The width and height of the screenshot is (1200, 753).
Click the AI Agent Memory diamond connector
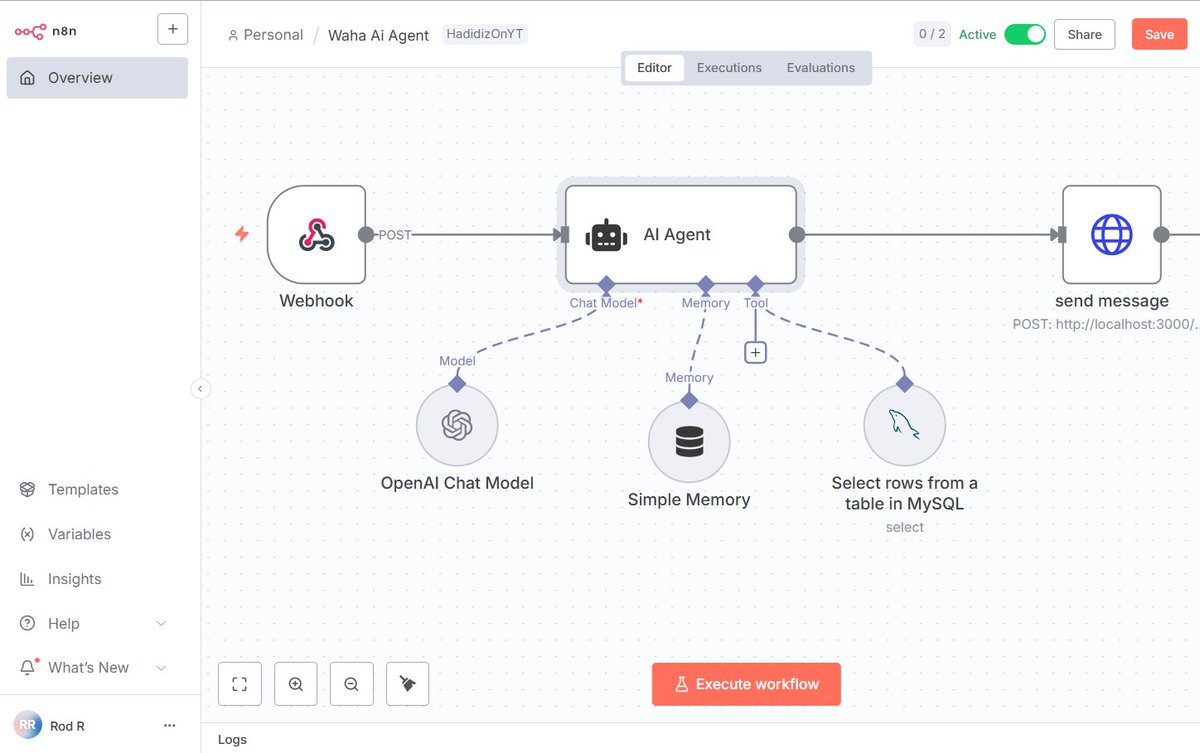[706, 284]
